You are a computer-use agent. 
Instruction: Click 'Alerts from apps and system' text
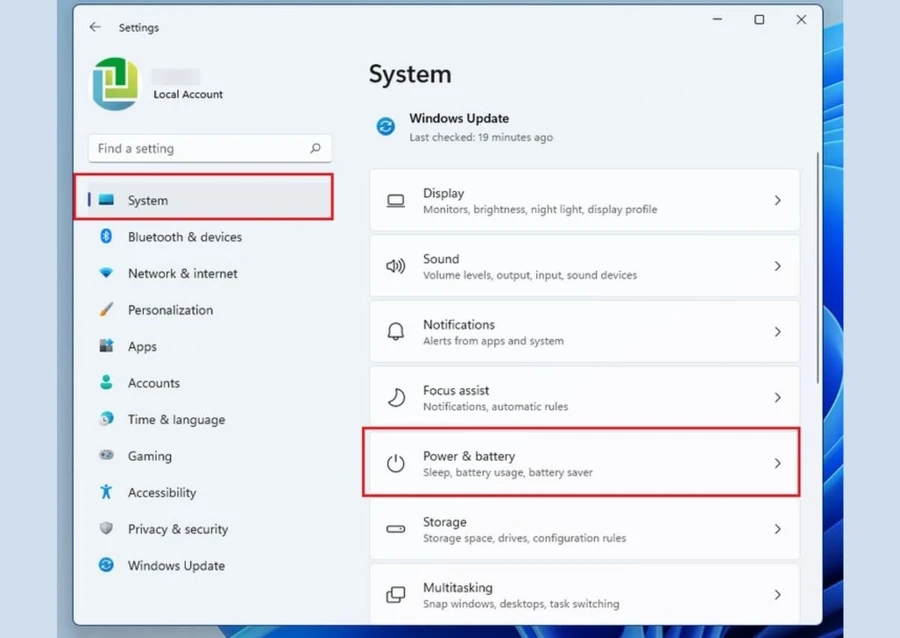[493, 341]
